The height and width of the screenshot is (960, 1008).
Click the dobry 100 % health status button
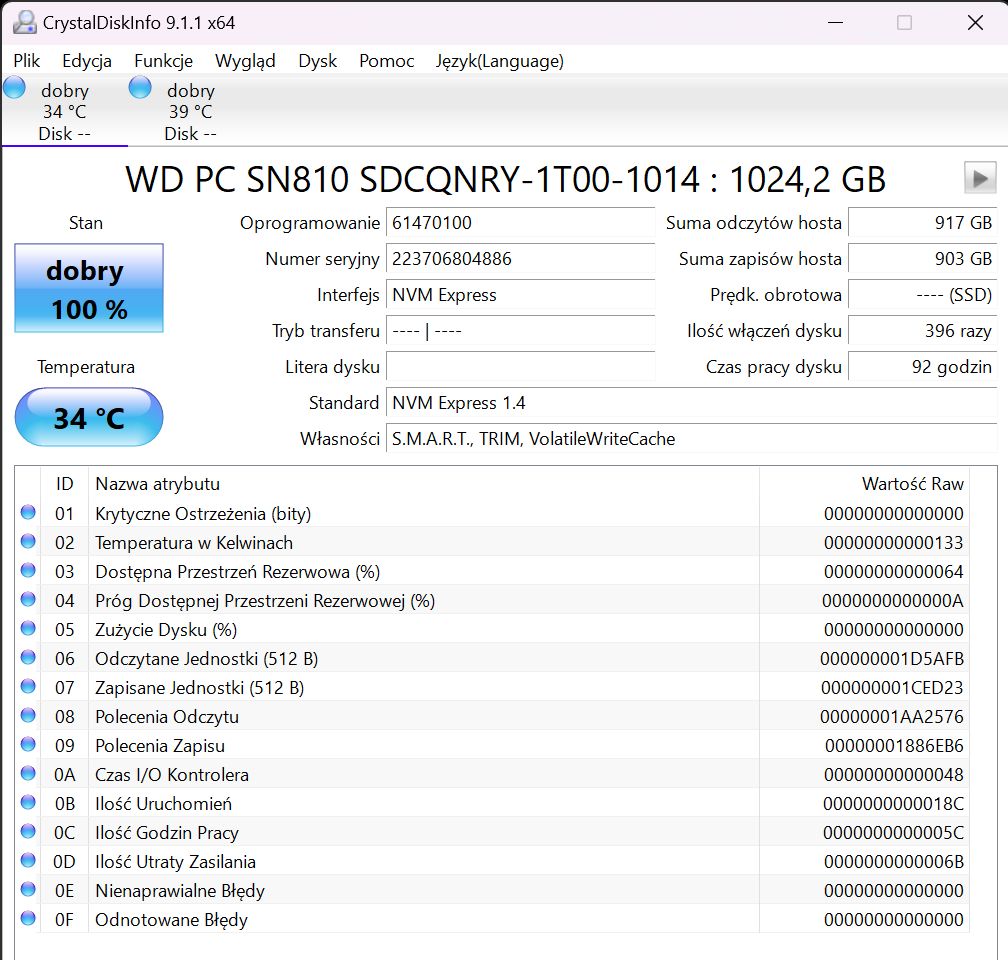(89, 288)
